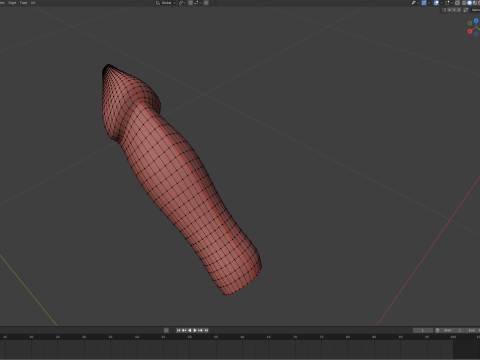The height and width of the screenshot is (360, 480).
Task: Toggle auto merge vertices icon
Action: click(466, 10)
